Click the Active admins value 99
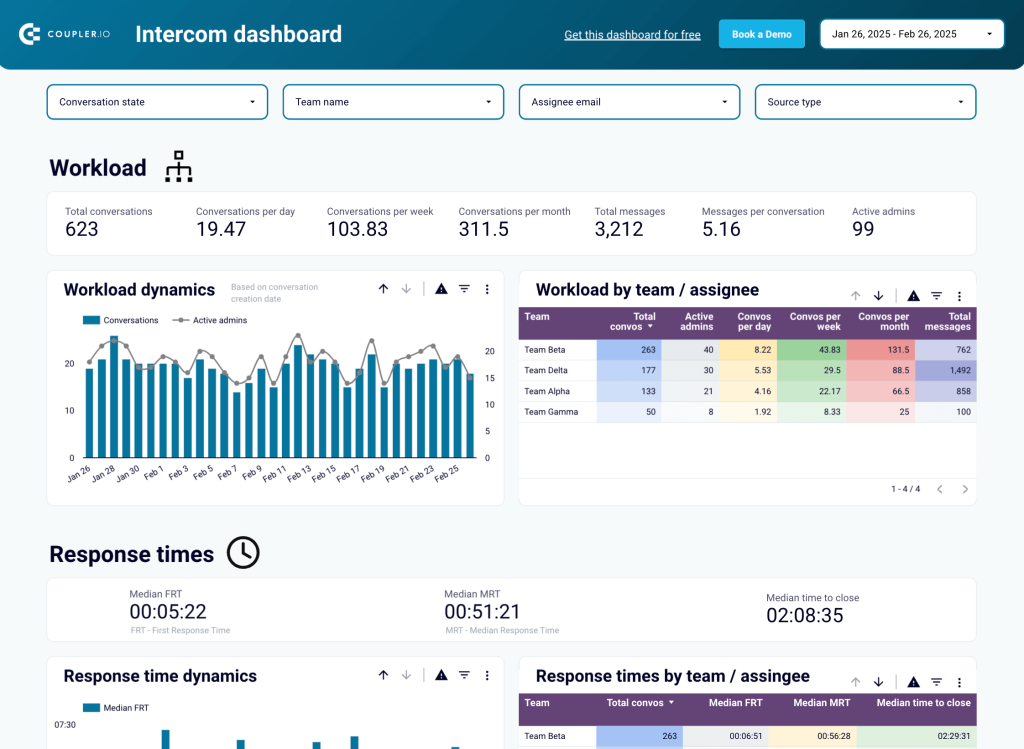The width and height of the screenshot is (1024, 749). point(863,229)
